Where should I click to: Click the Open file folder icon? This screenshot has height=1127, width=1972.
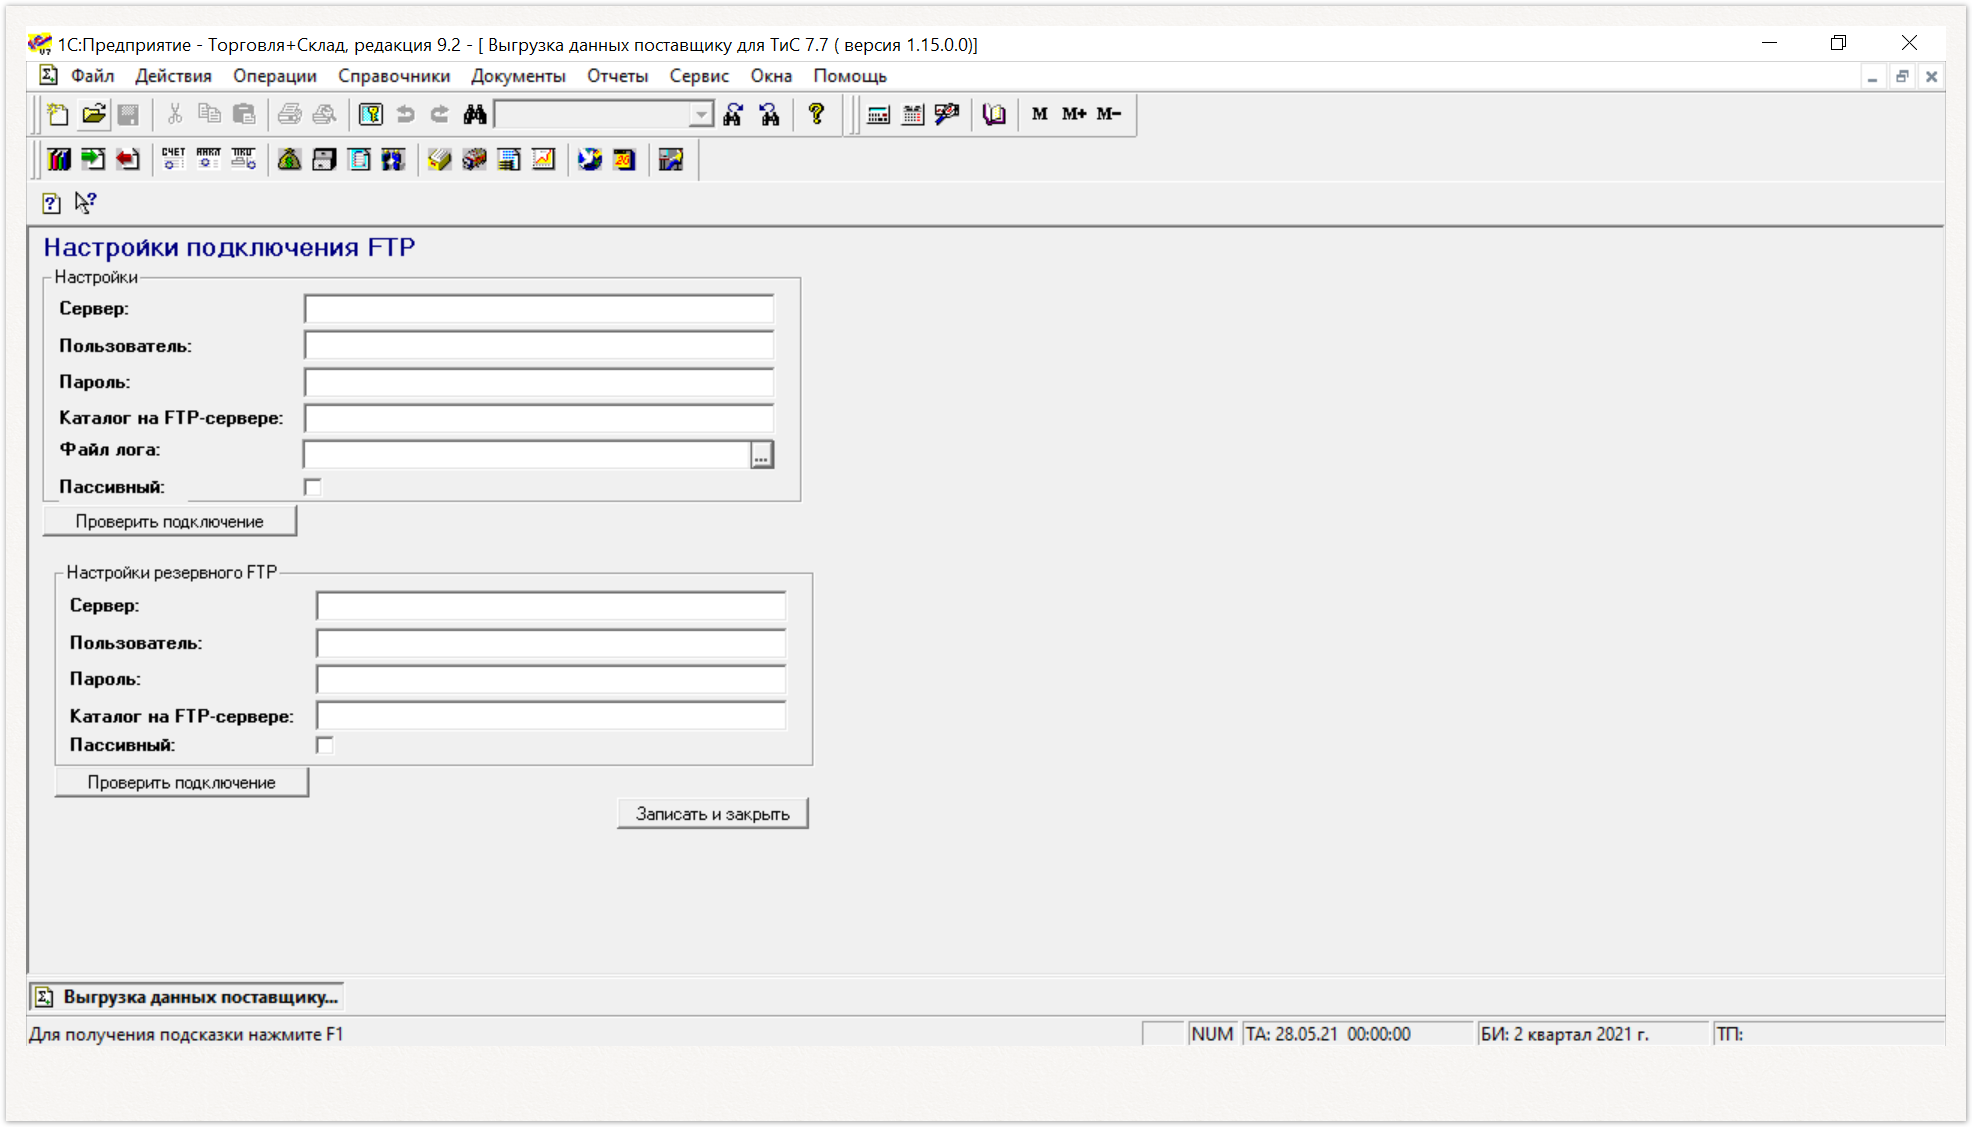tap(94, 114)
